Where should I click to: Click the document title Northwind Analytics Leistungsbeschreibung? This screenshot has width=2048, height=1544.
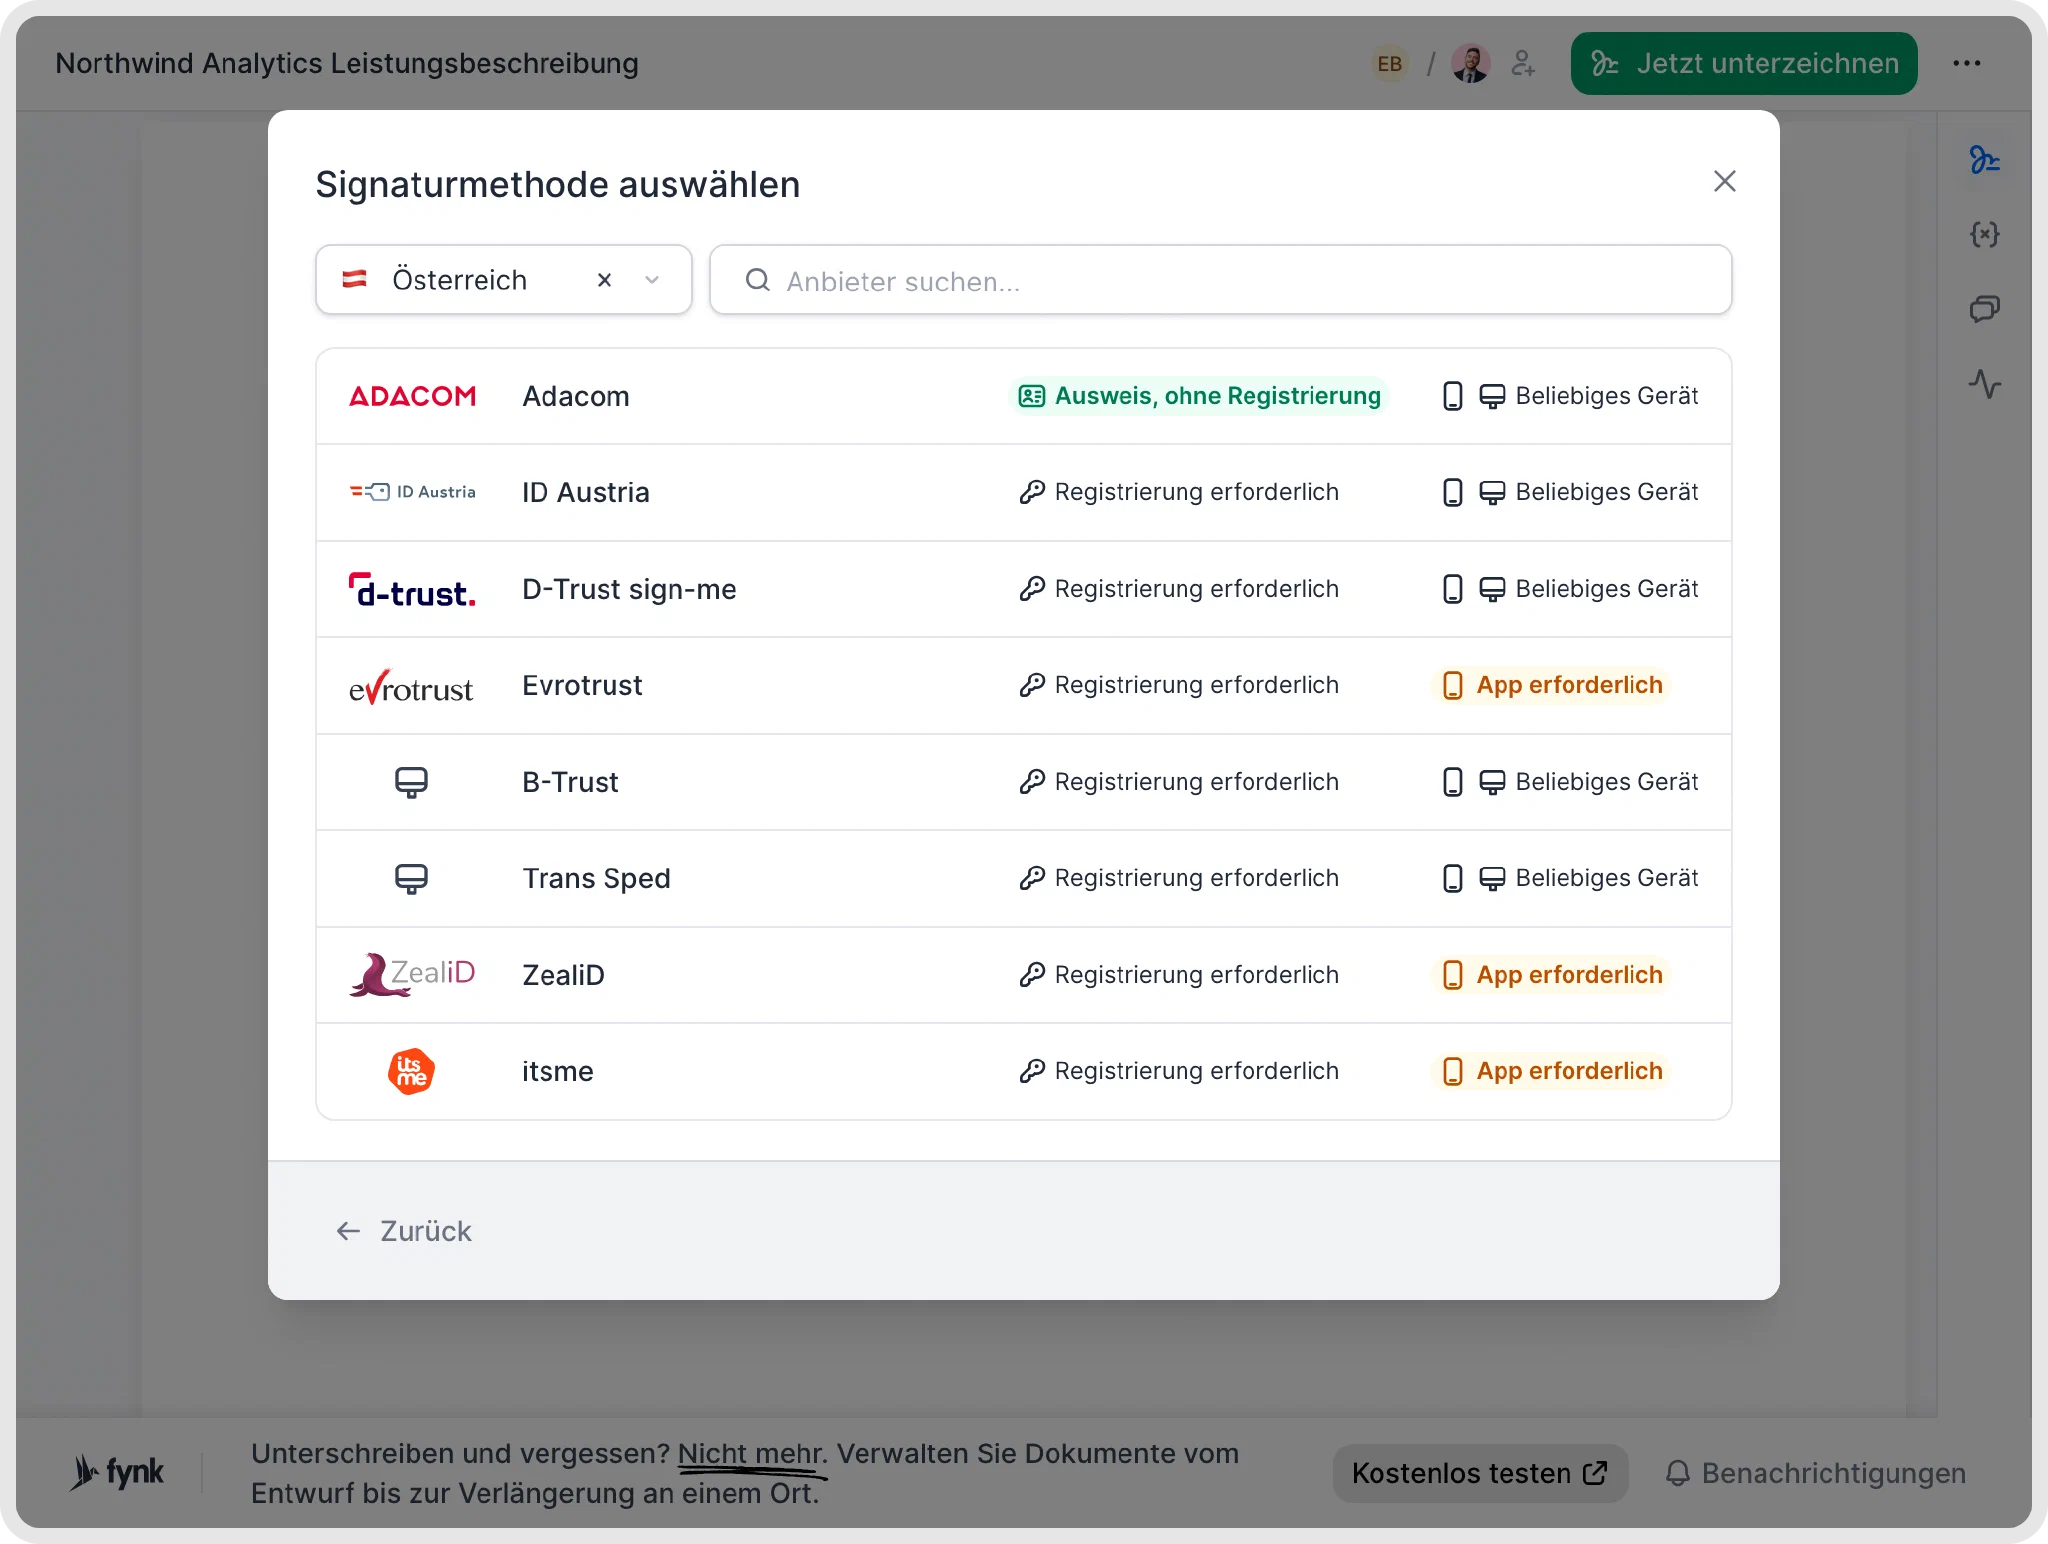point(347,63)
